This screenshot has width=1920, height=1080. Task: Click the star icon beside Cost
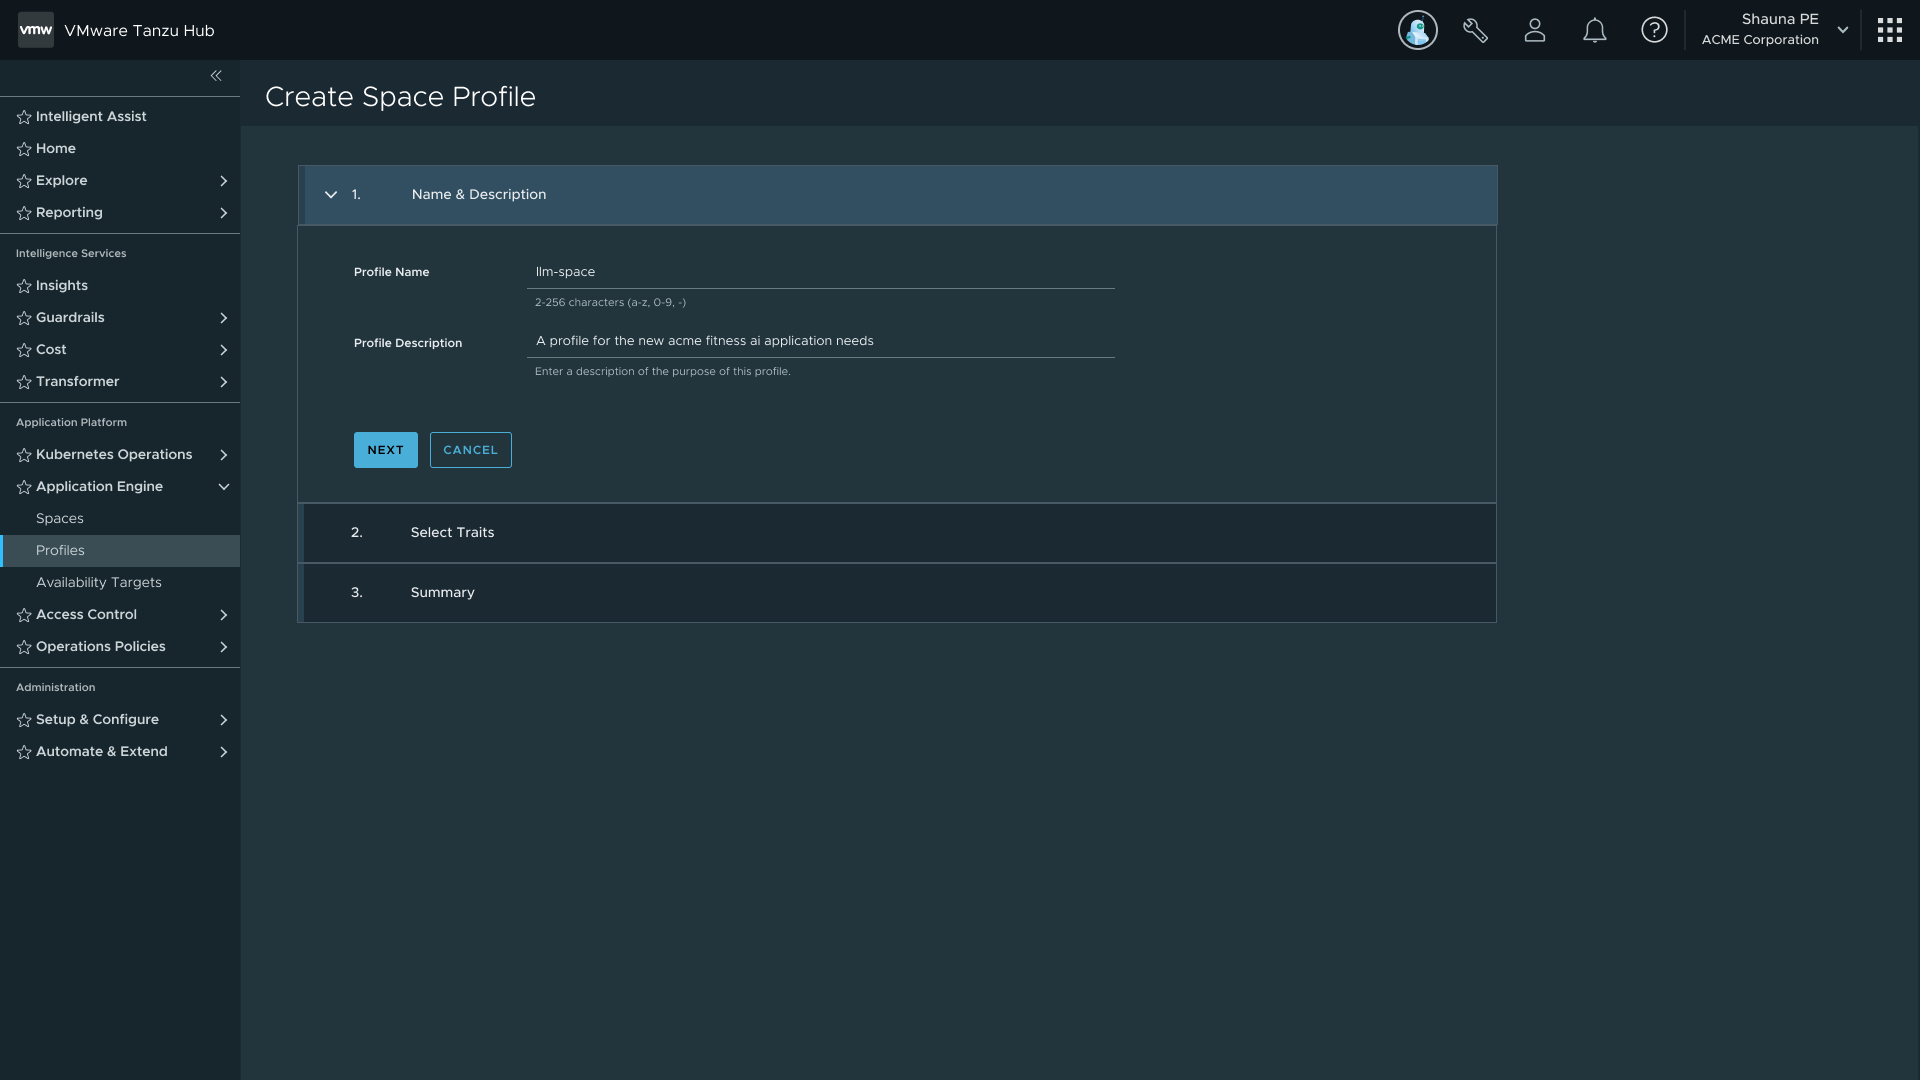pos(24,350)
